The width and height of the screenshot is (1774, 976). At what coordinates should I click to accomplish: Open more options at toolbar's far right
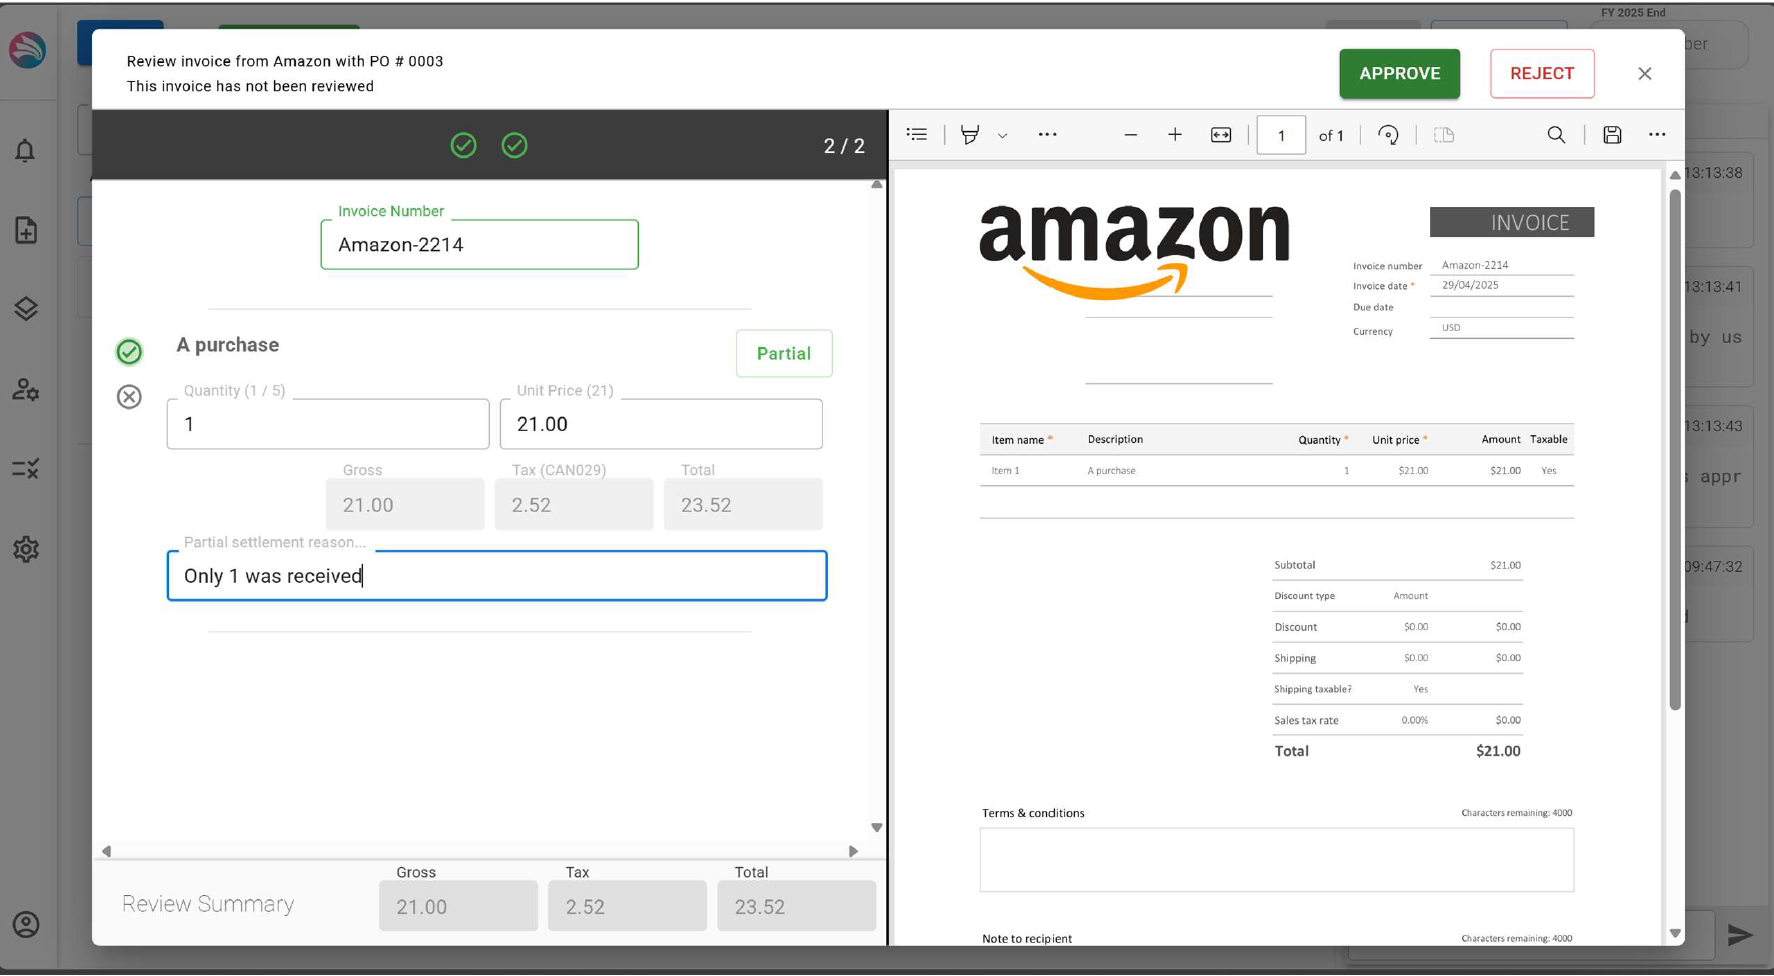1657,134
